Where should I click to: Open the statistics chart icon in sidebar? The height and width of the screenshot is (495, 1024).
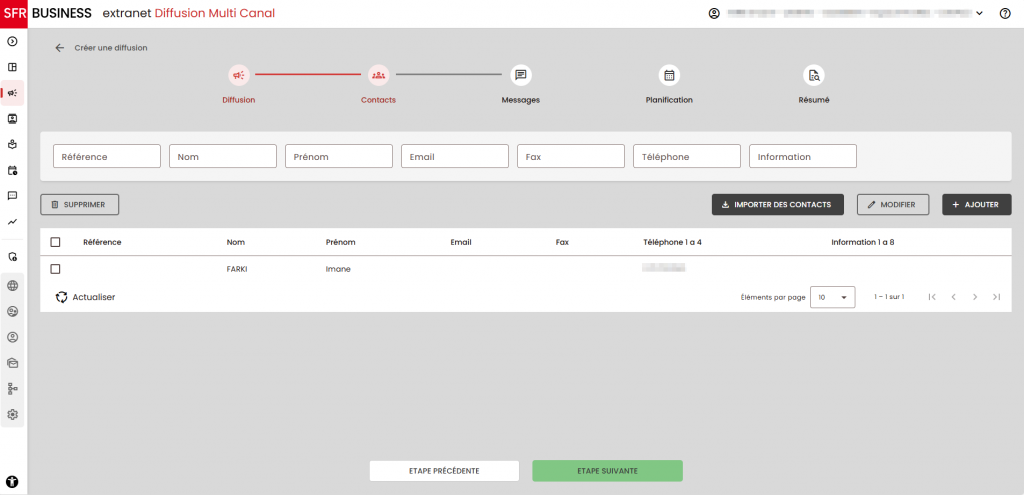pos(13,221)
